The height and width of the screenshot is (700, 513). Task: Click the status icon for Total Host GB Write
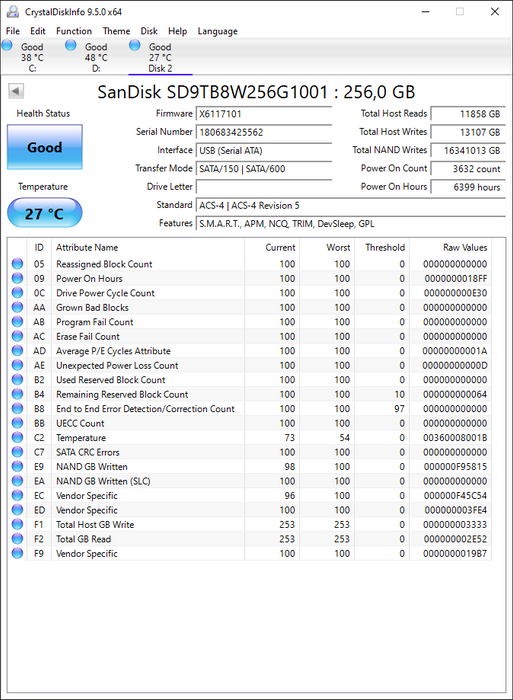17,524
